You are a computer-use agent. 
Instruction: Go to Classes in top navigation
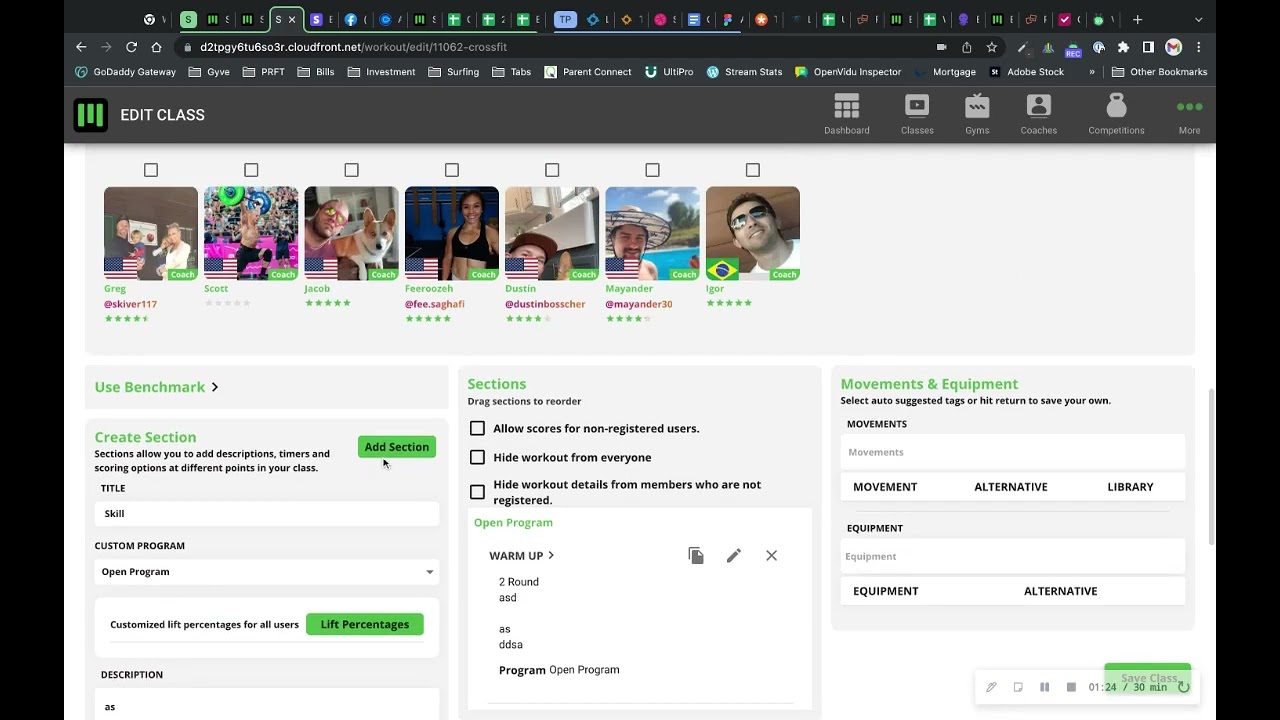pyautogui.click(x=917, y=115)
